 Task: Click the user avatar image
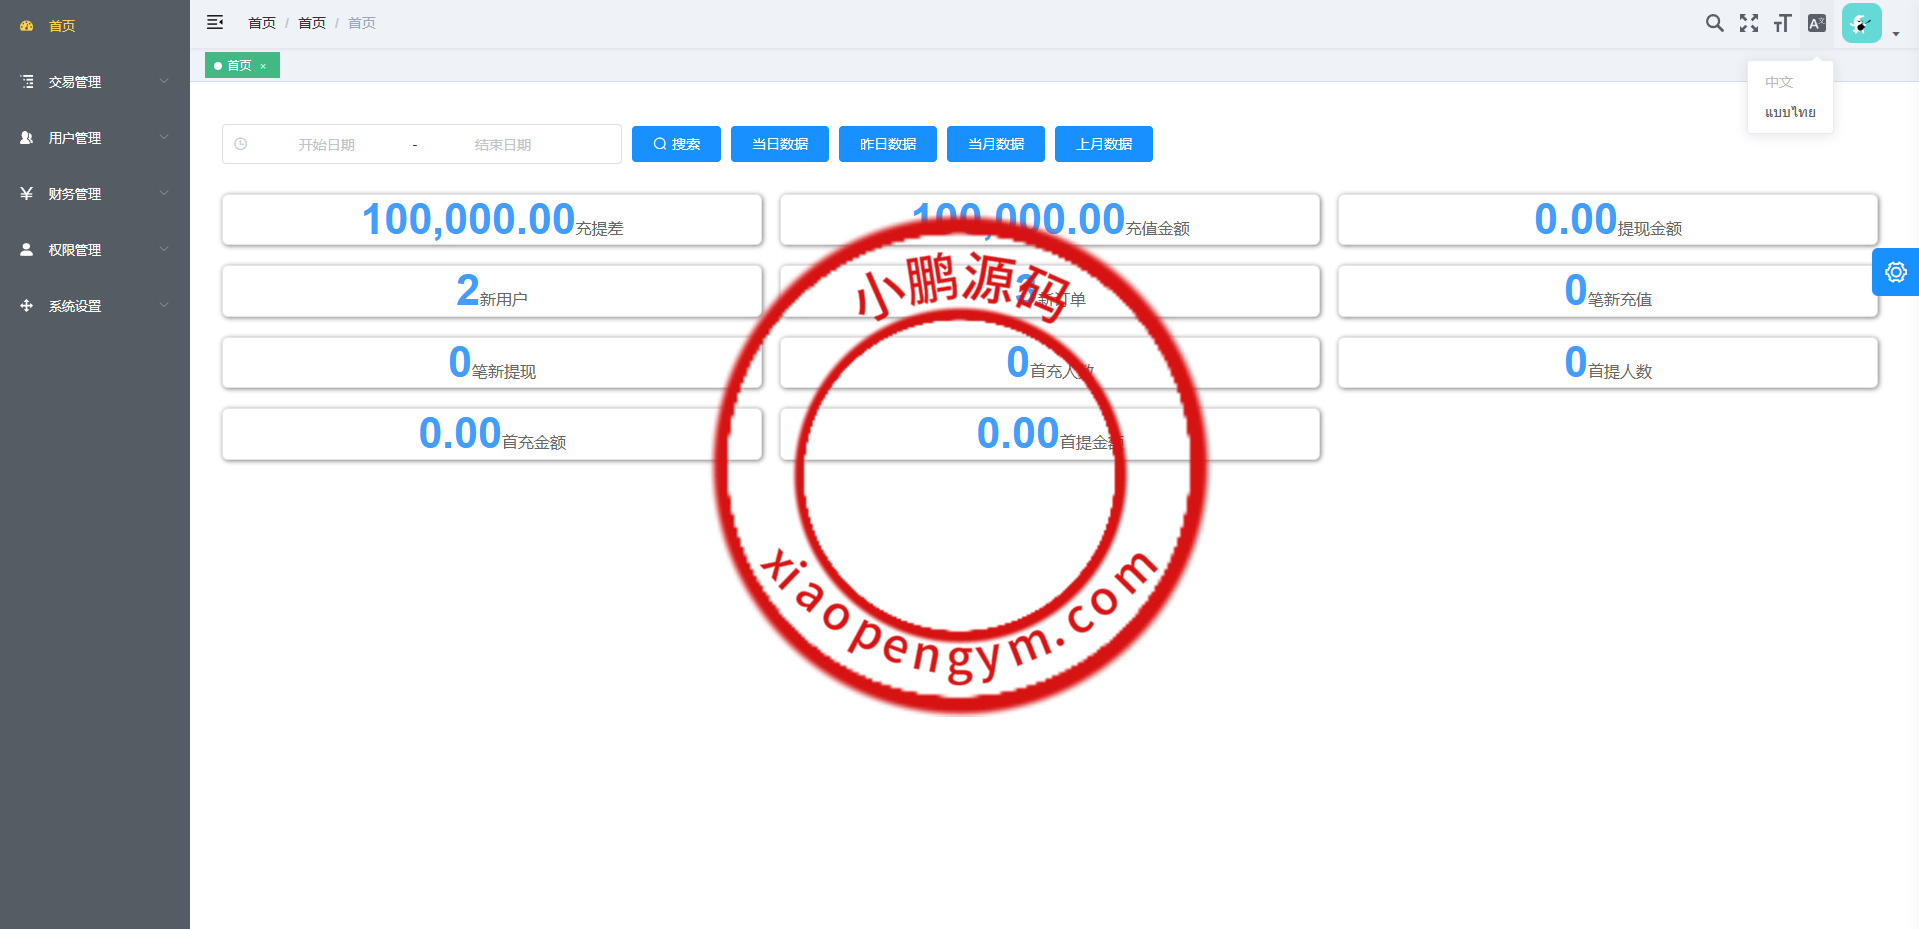pos(1861,23)
